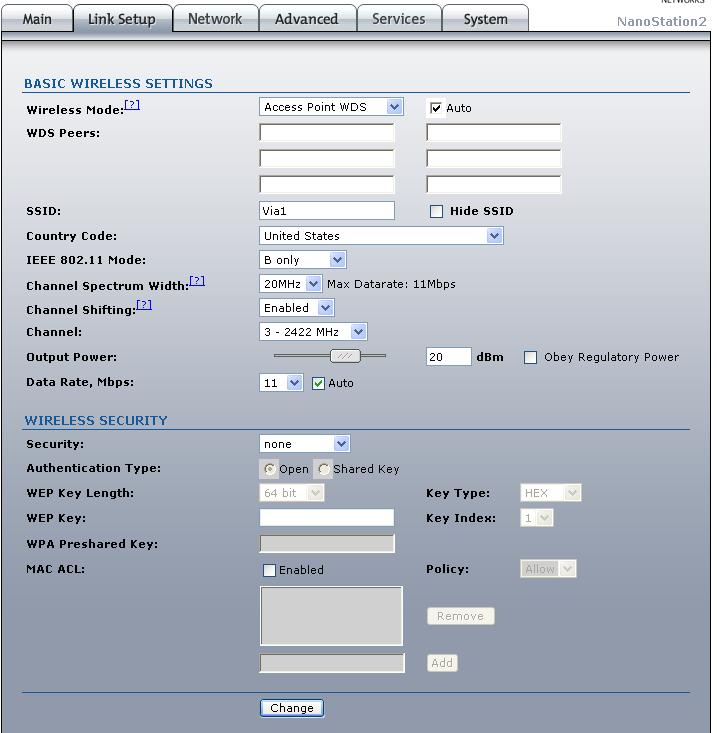Click the WPA Preshared Key field
717x733 pixels.
coord(327,544)
